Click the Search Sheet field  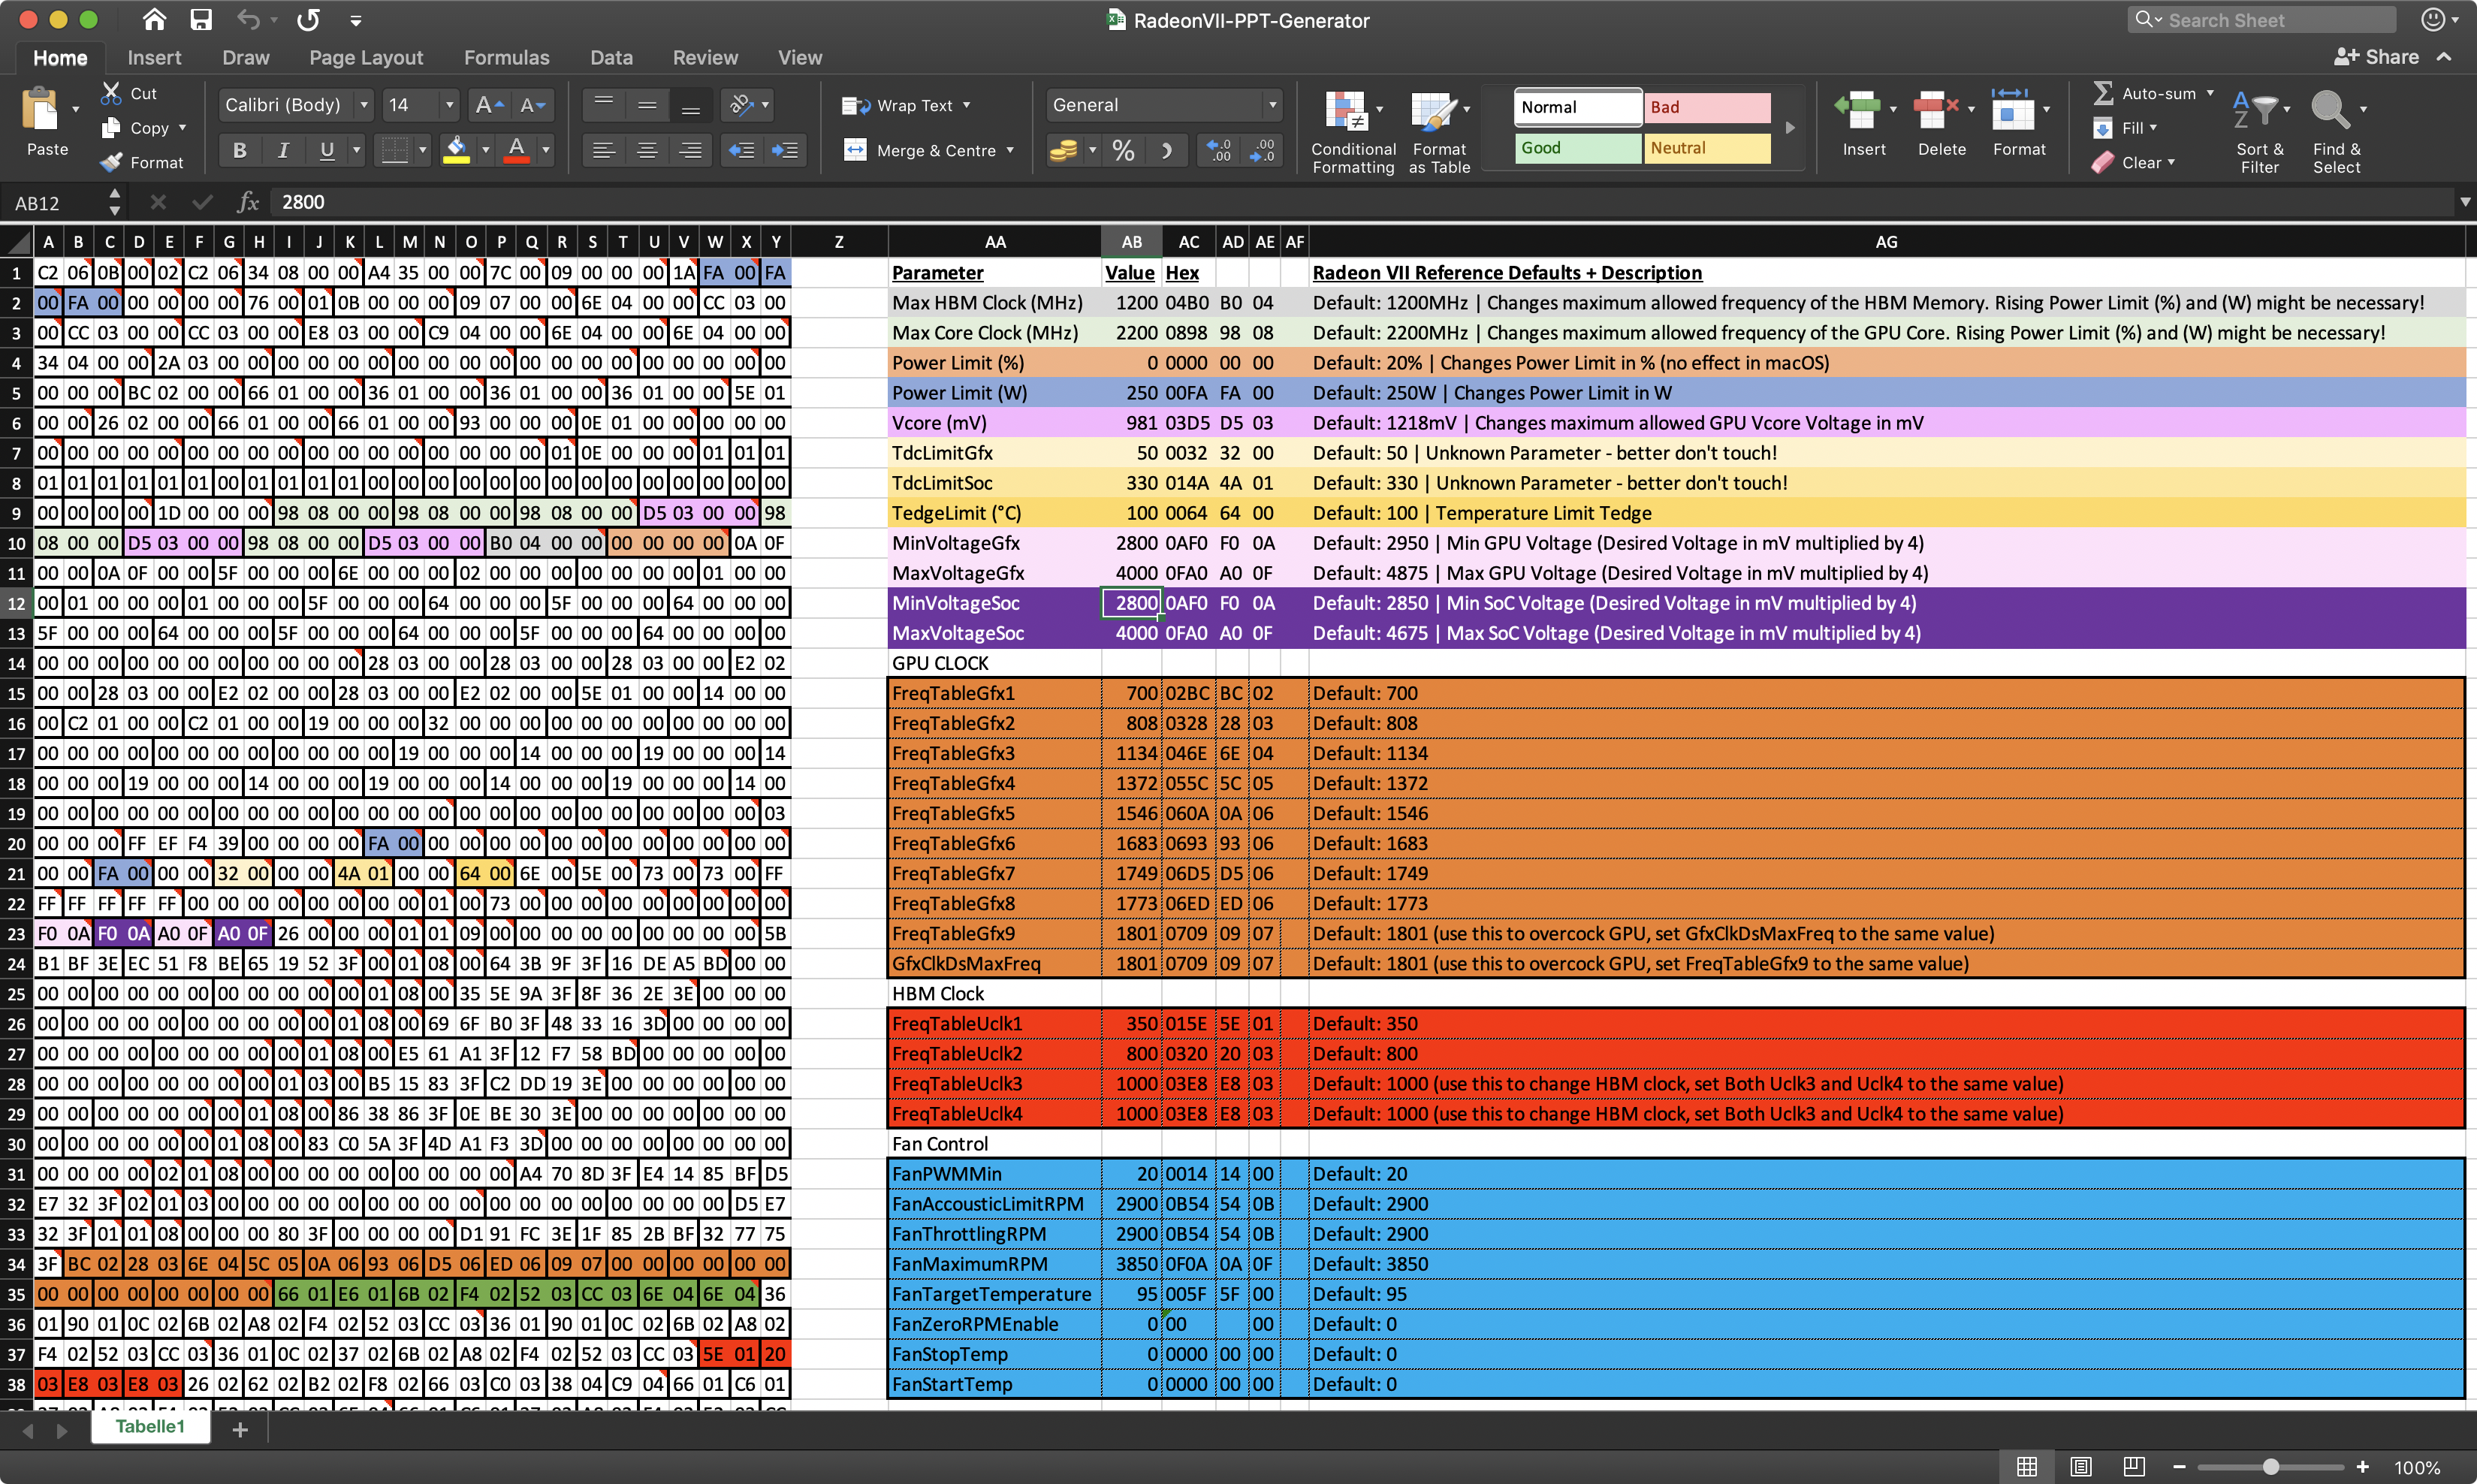(2270, 20)
